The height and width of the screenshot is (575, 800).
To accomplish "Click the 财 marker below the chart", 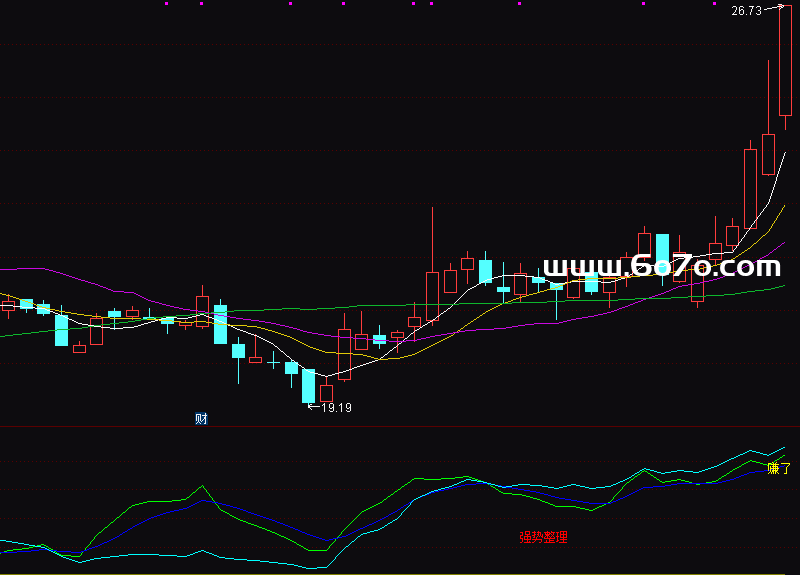I will 201,419.
